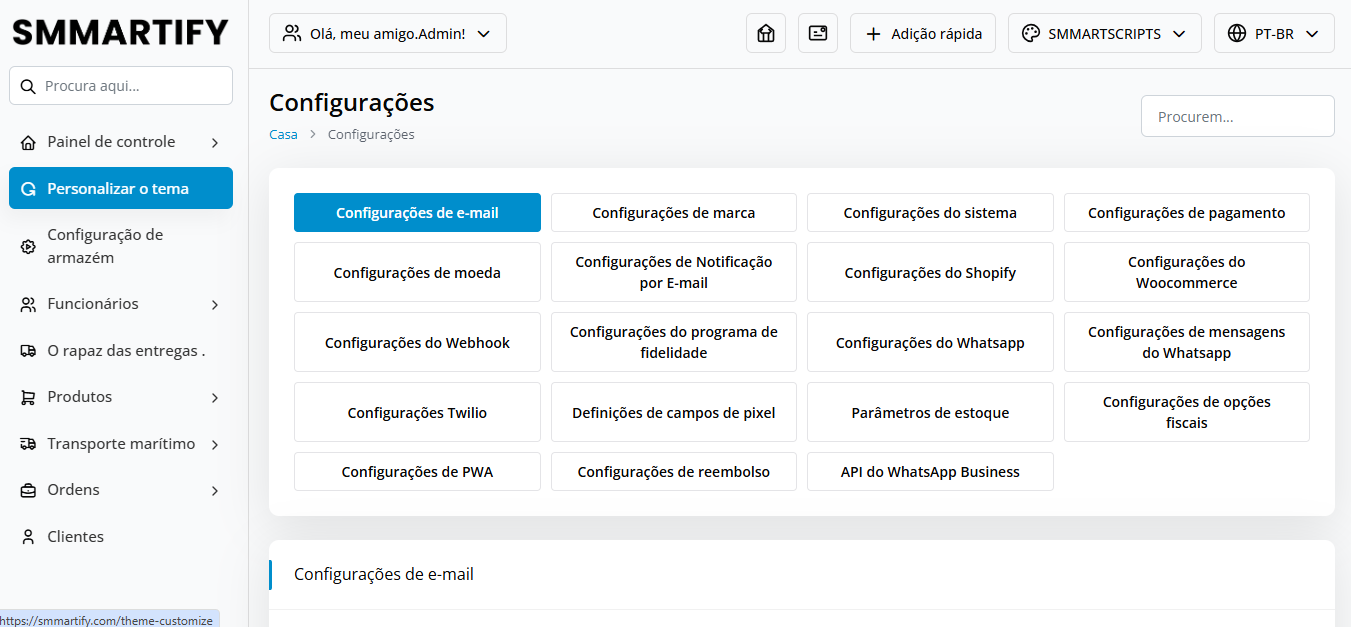Click the Funcionários people icon
Image resolution: width=1351 pixels, height=627 pixels.
pos(28,305)
